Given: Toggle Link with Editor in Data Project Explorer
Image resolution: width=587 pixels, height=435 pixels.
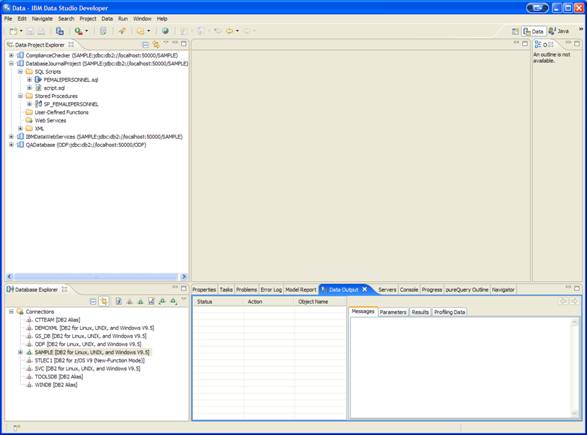Looking at the screenshot, I should click(x=156, y=45).
